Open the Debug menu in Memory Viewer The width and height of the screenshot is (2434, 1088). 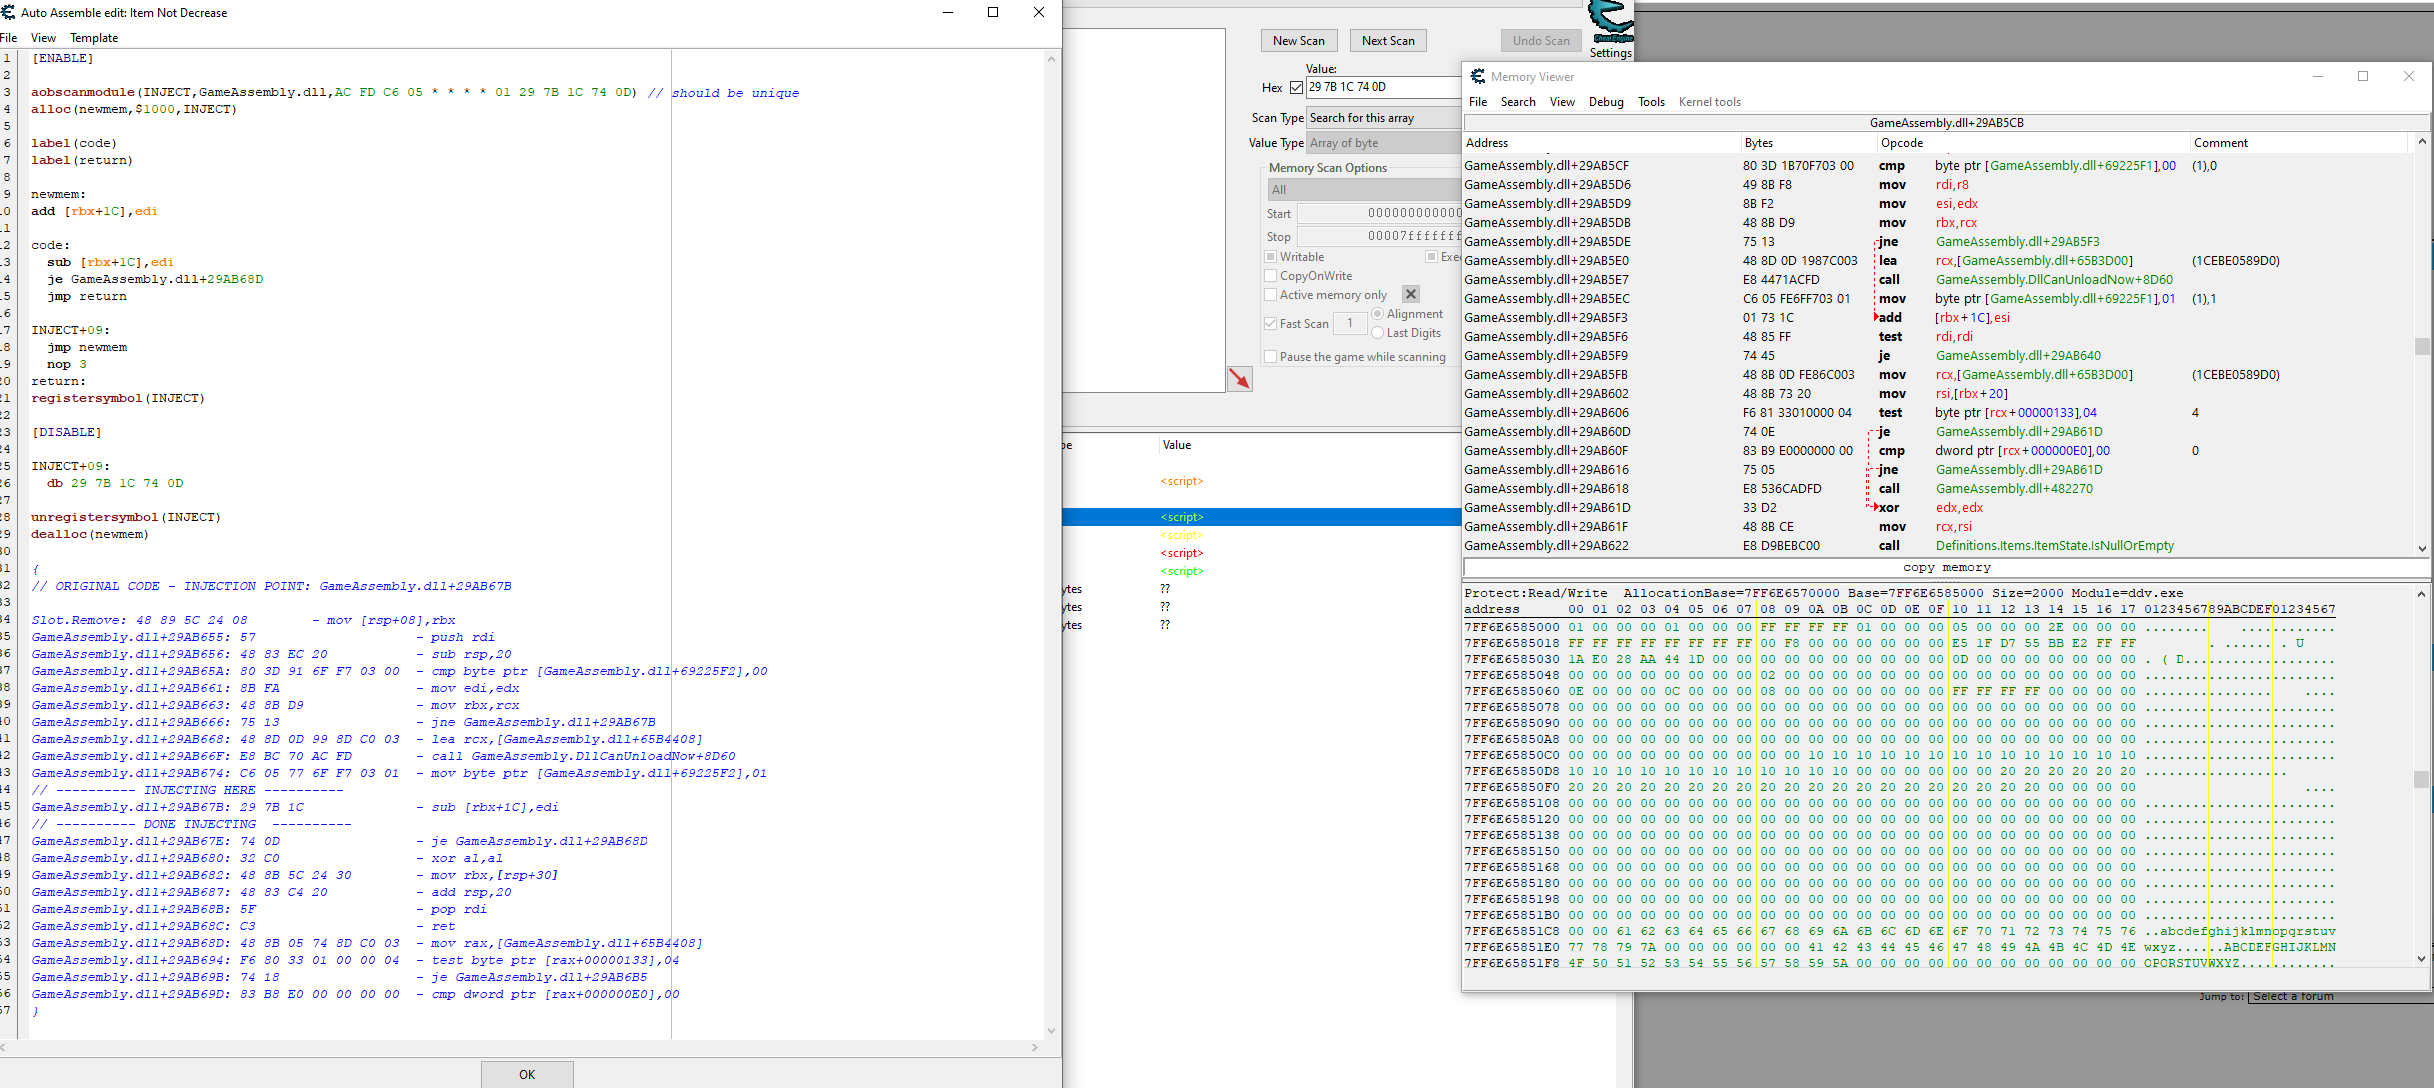[x=1605, y=102]
